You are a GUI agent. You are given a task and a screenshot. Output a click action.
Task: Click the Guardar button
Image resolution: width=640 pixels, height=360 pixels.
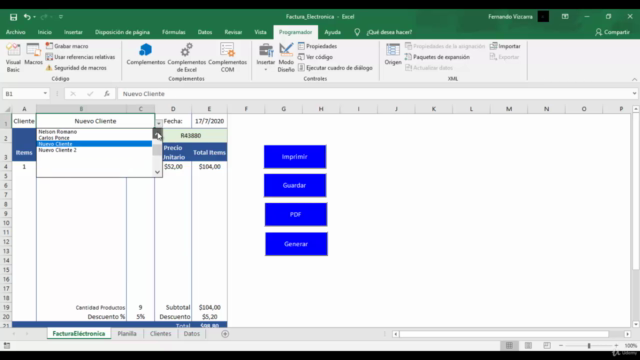coord(295,185)
